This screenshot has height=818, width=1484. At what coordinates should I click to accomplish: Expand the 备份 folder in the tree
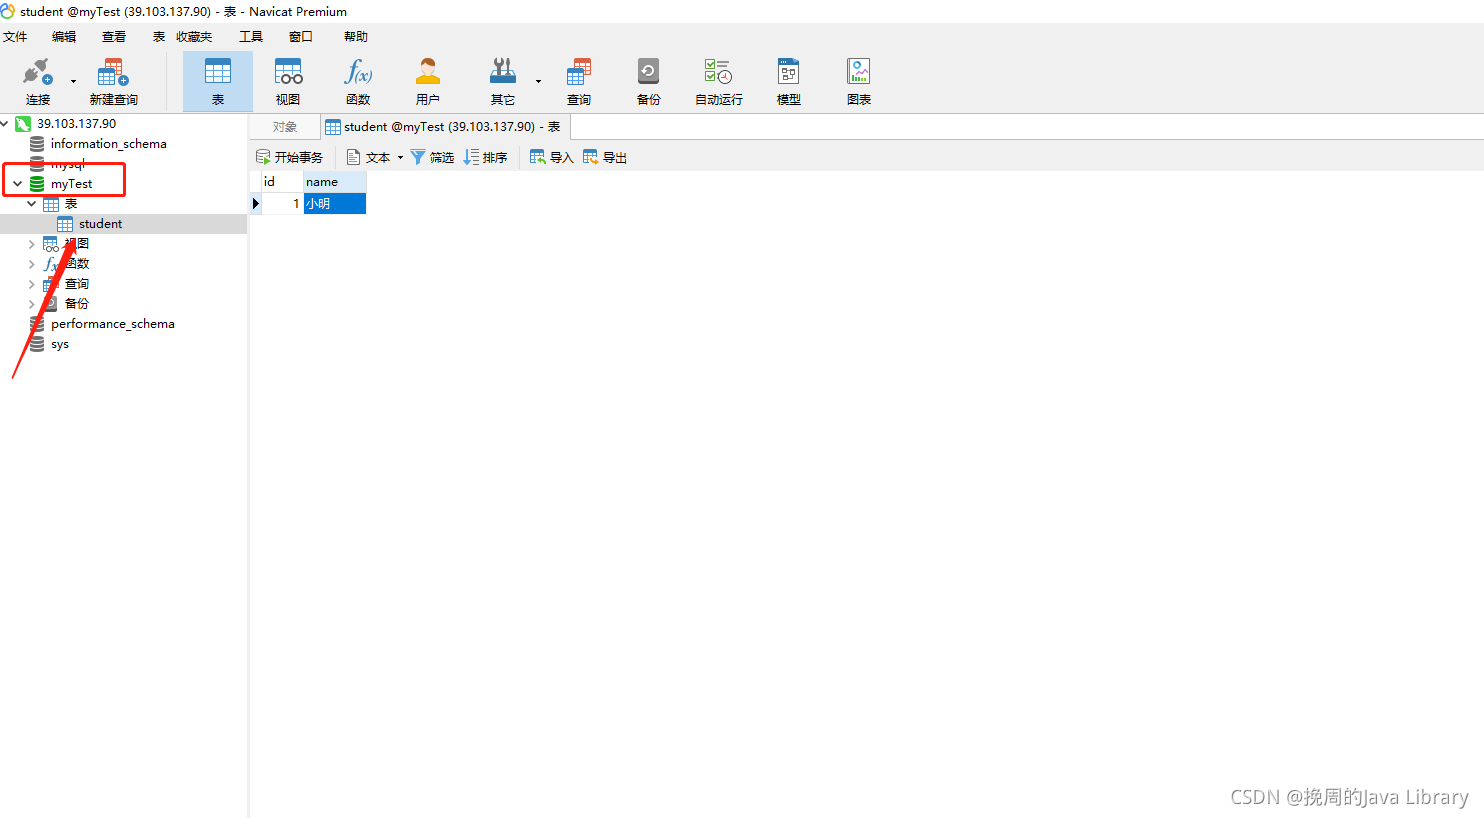point(31,304)
